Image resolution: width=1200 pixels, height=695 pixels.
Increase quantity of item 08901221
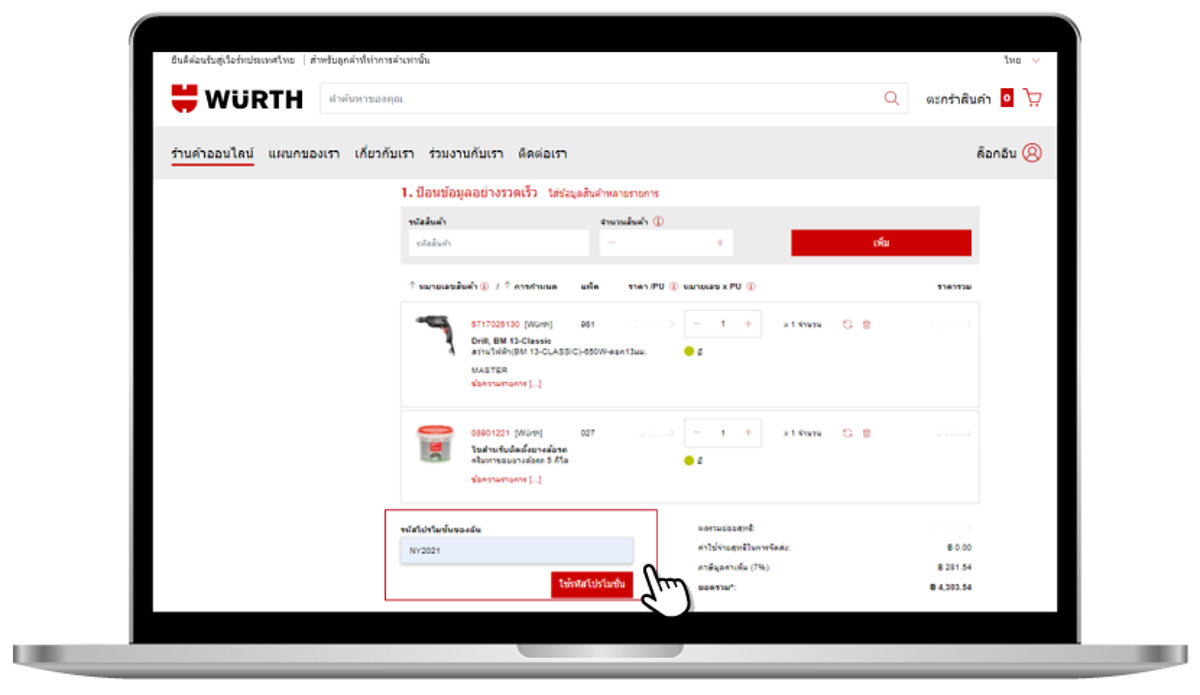tap(748, 433)
